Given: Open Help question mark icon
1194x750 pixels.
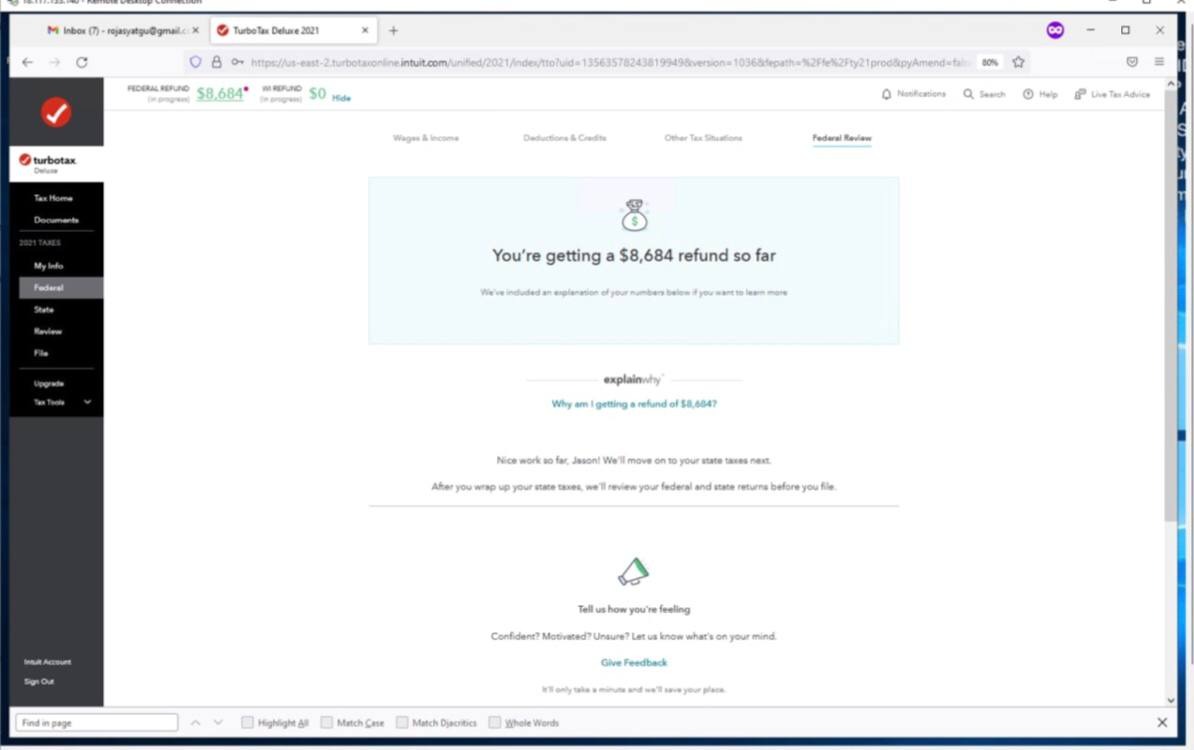Looking at the screenshot, I should pos(1028,94).
